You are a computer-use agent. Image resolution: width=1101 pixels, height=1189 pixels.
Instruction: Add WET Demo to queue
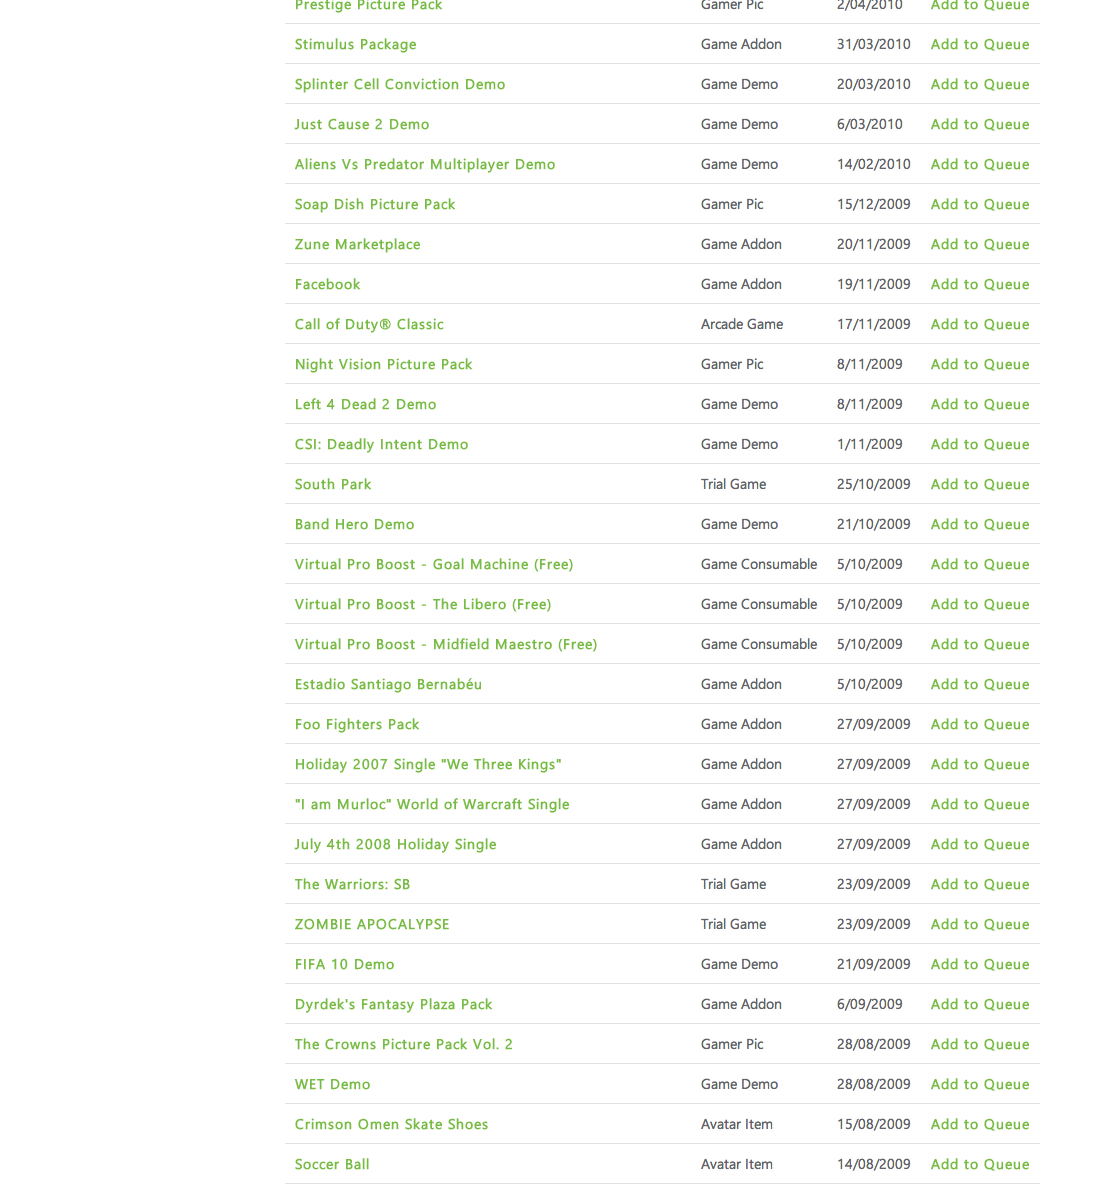[x=980, y=1084]
